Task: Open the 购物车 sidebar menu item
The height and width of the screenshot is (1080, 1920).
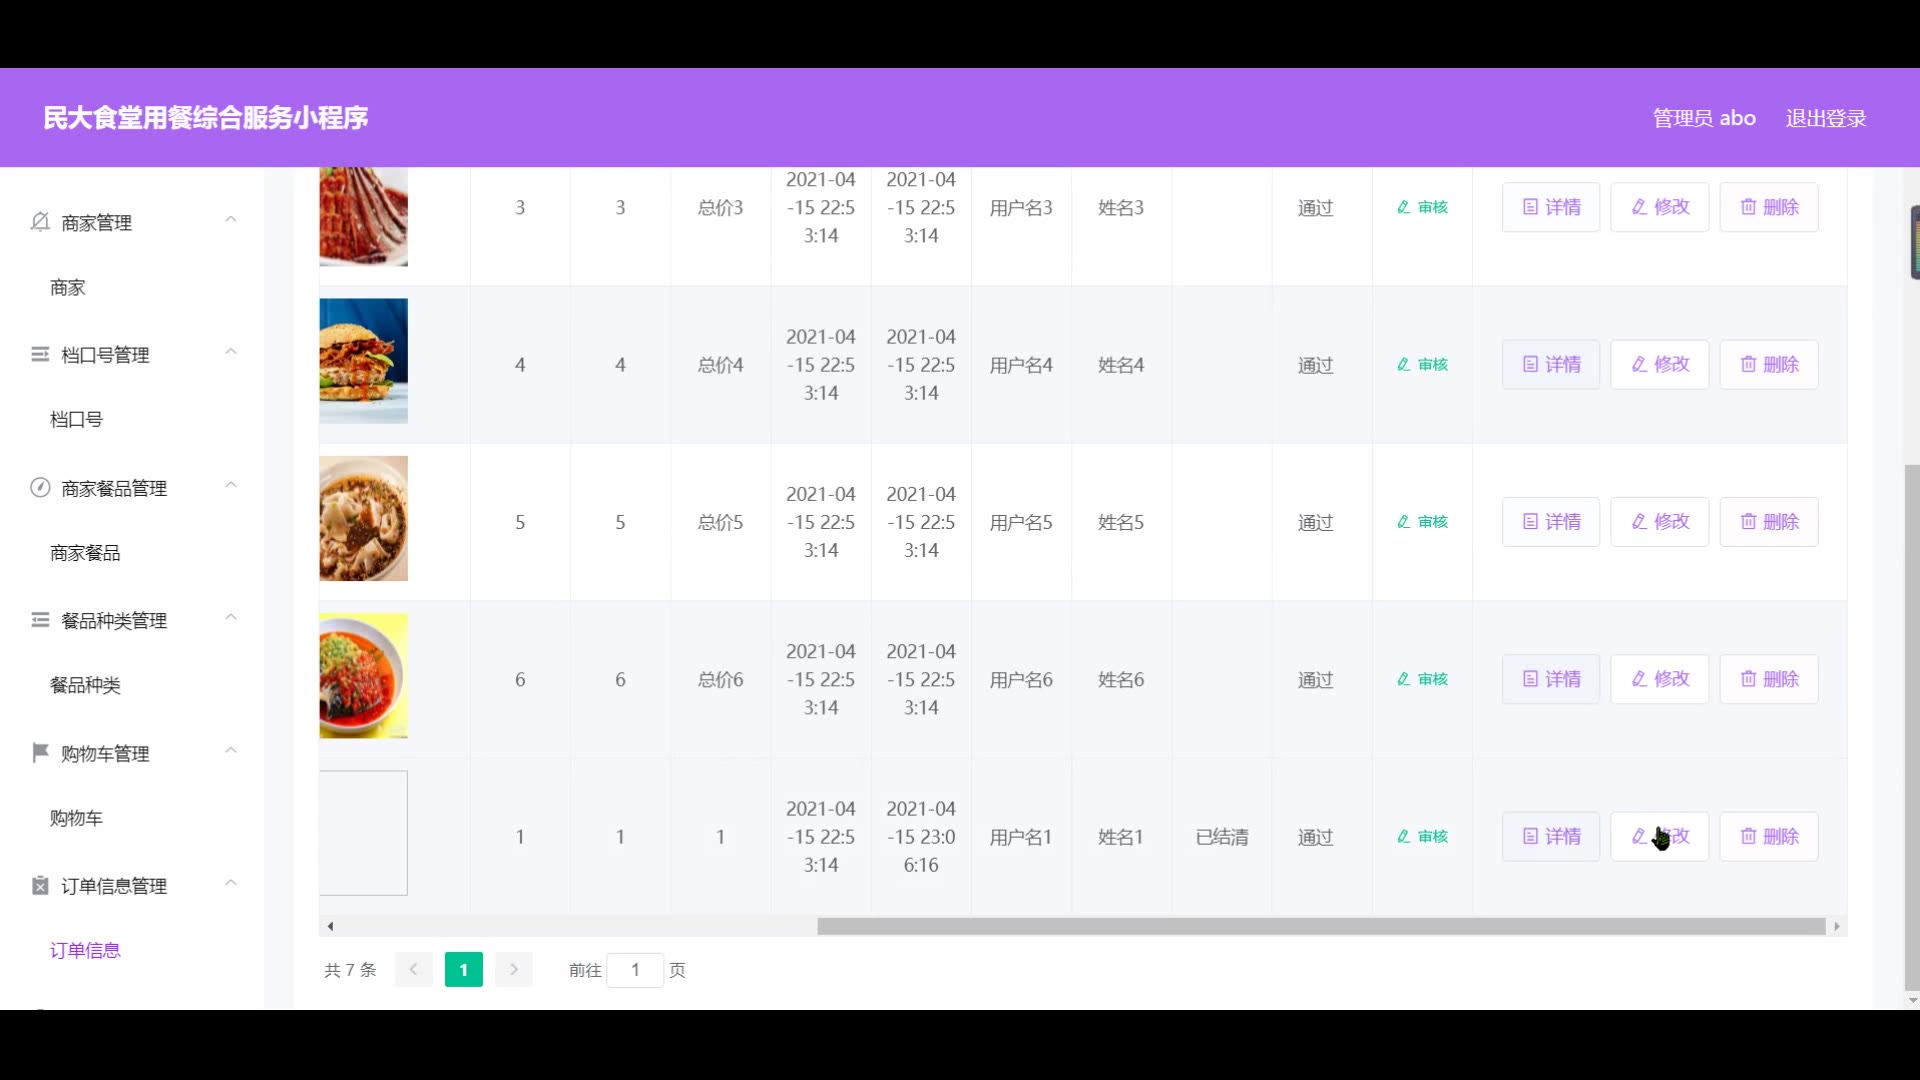Action: click(76, 818)
